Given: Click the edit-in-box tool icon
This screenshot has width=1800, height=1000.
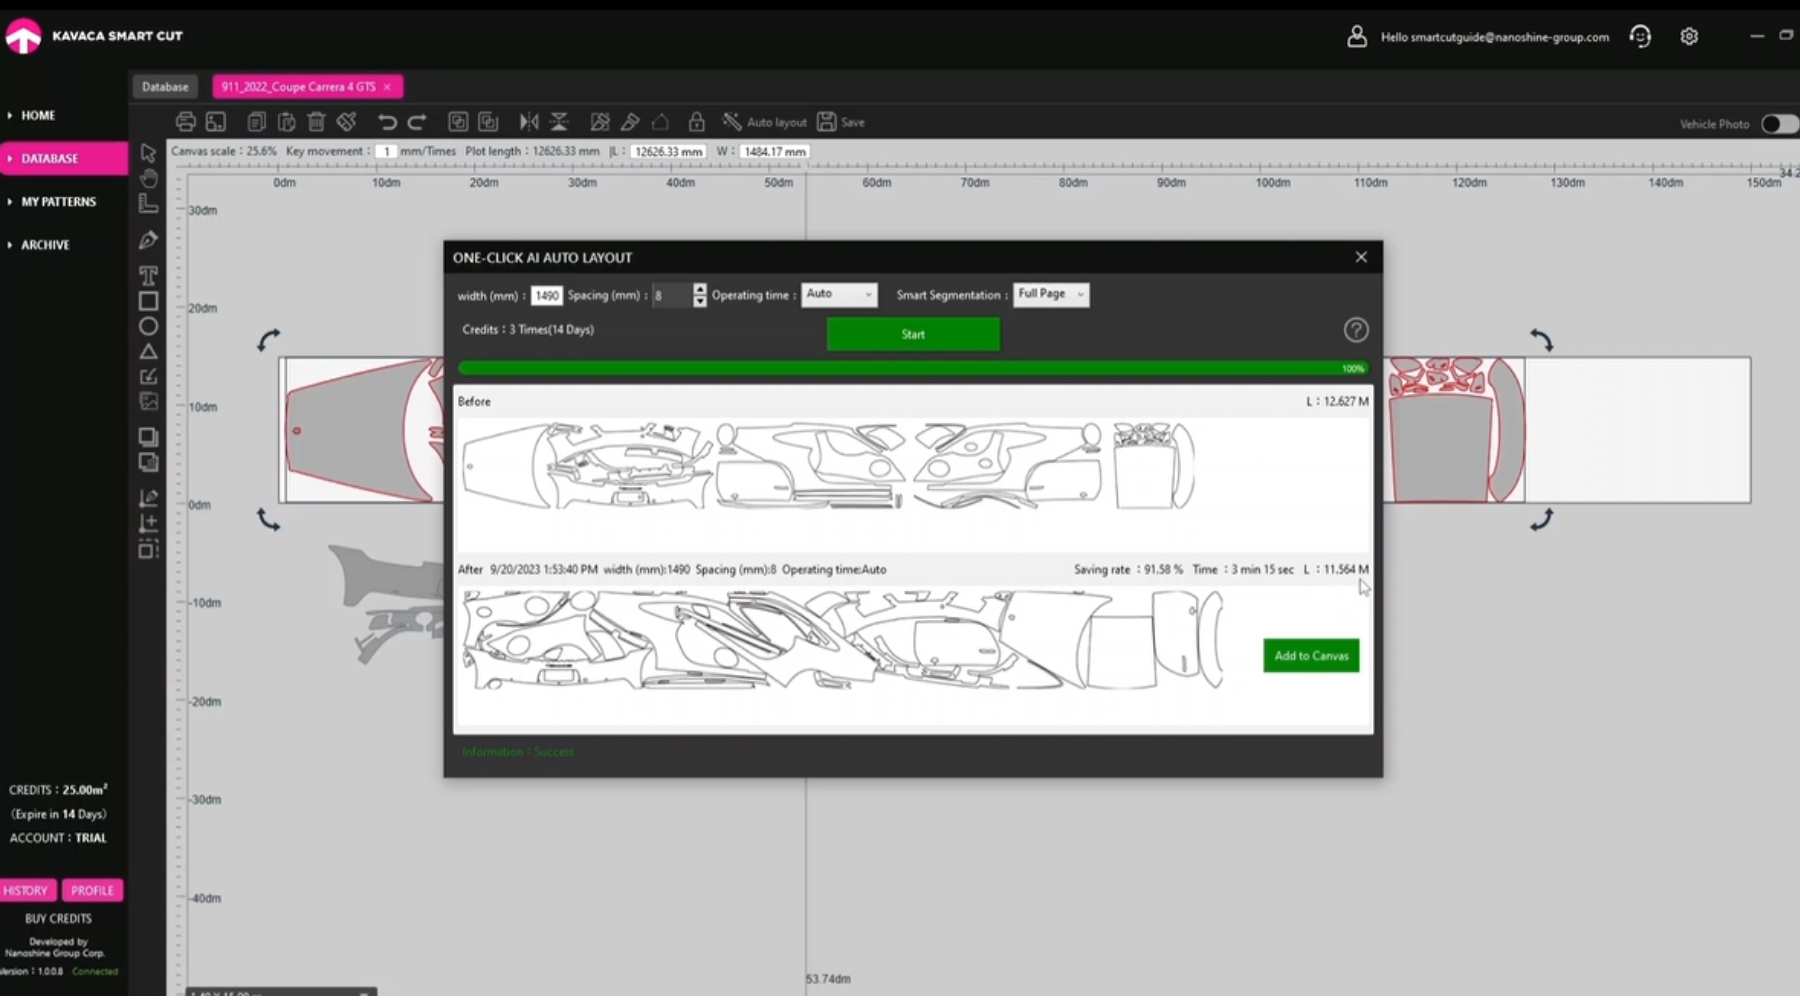Looking at the screenshot, I should (148, 377).
